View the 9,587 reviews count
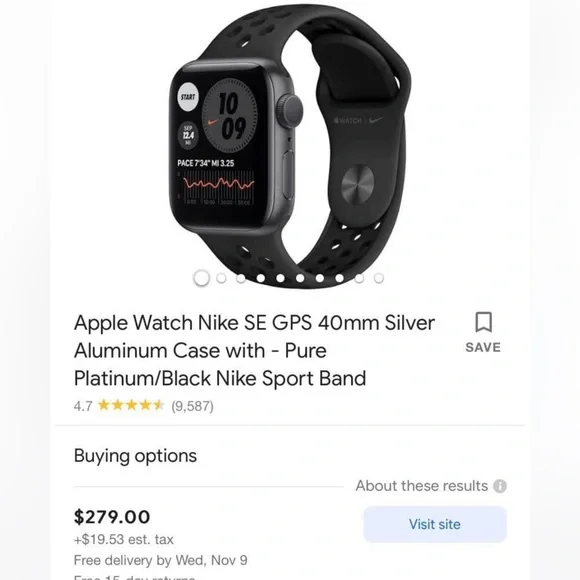The height and width of the screenshot is (580, 580). click(192, 406)
